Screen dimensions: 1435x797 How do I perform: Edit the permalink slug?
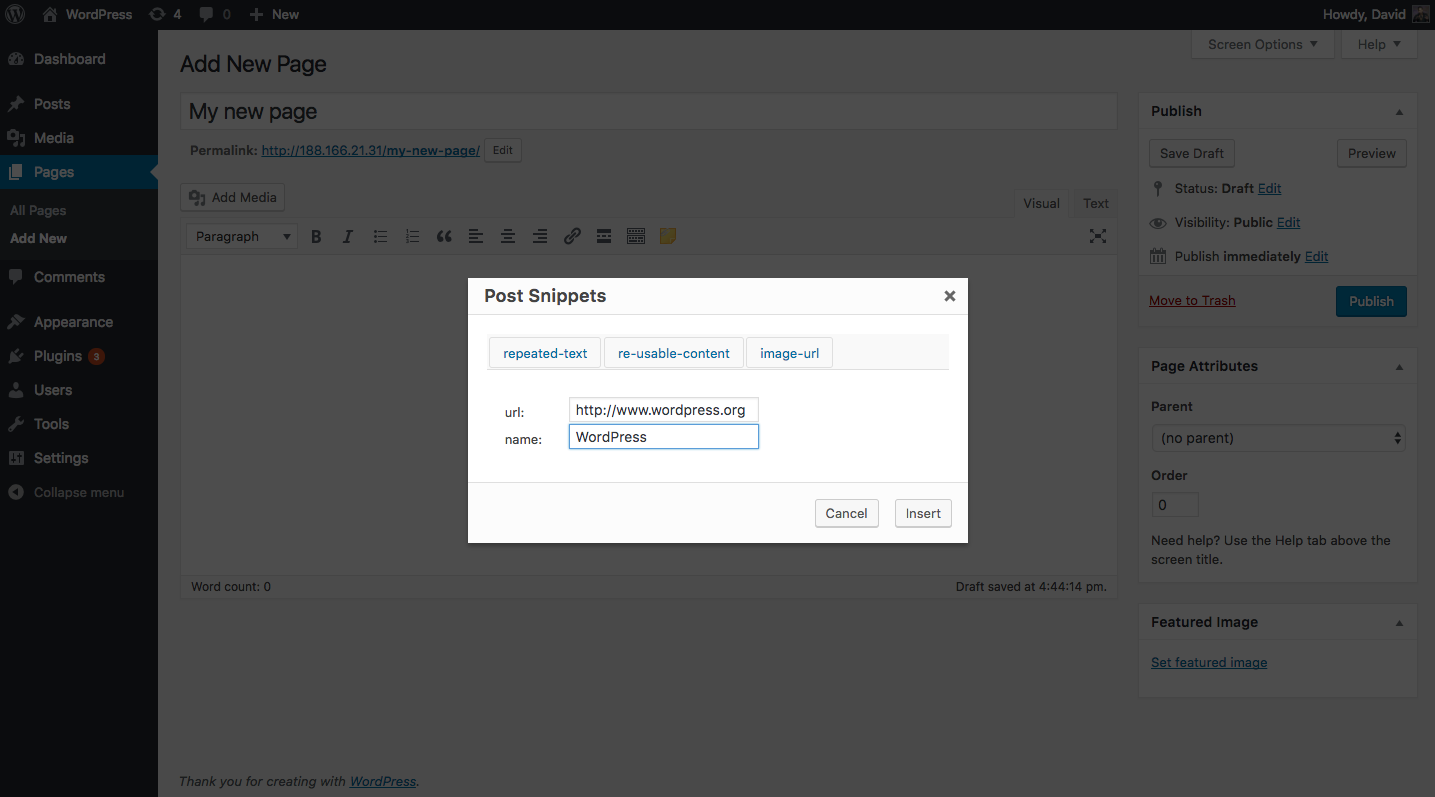[x=503, y=151]
